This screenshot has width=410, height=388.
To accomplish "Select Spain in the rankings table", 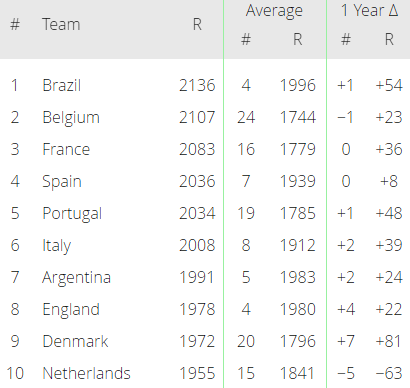I will 62,182.
